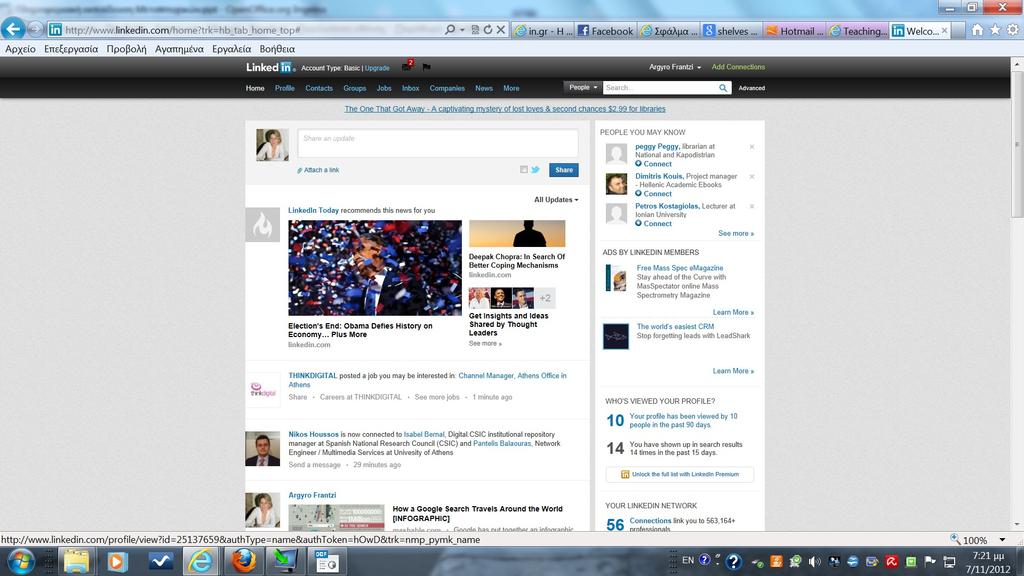Open the zoom 100% dropdown arrow
This screenshot has width=1024, height=576.
pos(1002,540)
